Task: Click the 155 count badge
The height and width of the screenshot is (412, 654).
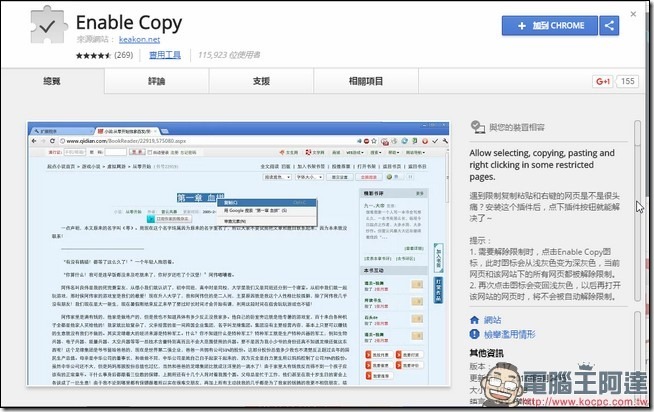Action: point(627,81)
